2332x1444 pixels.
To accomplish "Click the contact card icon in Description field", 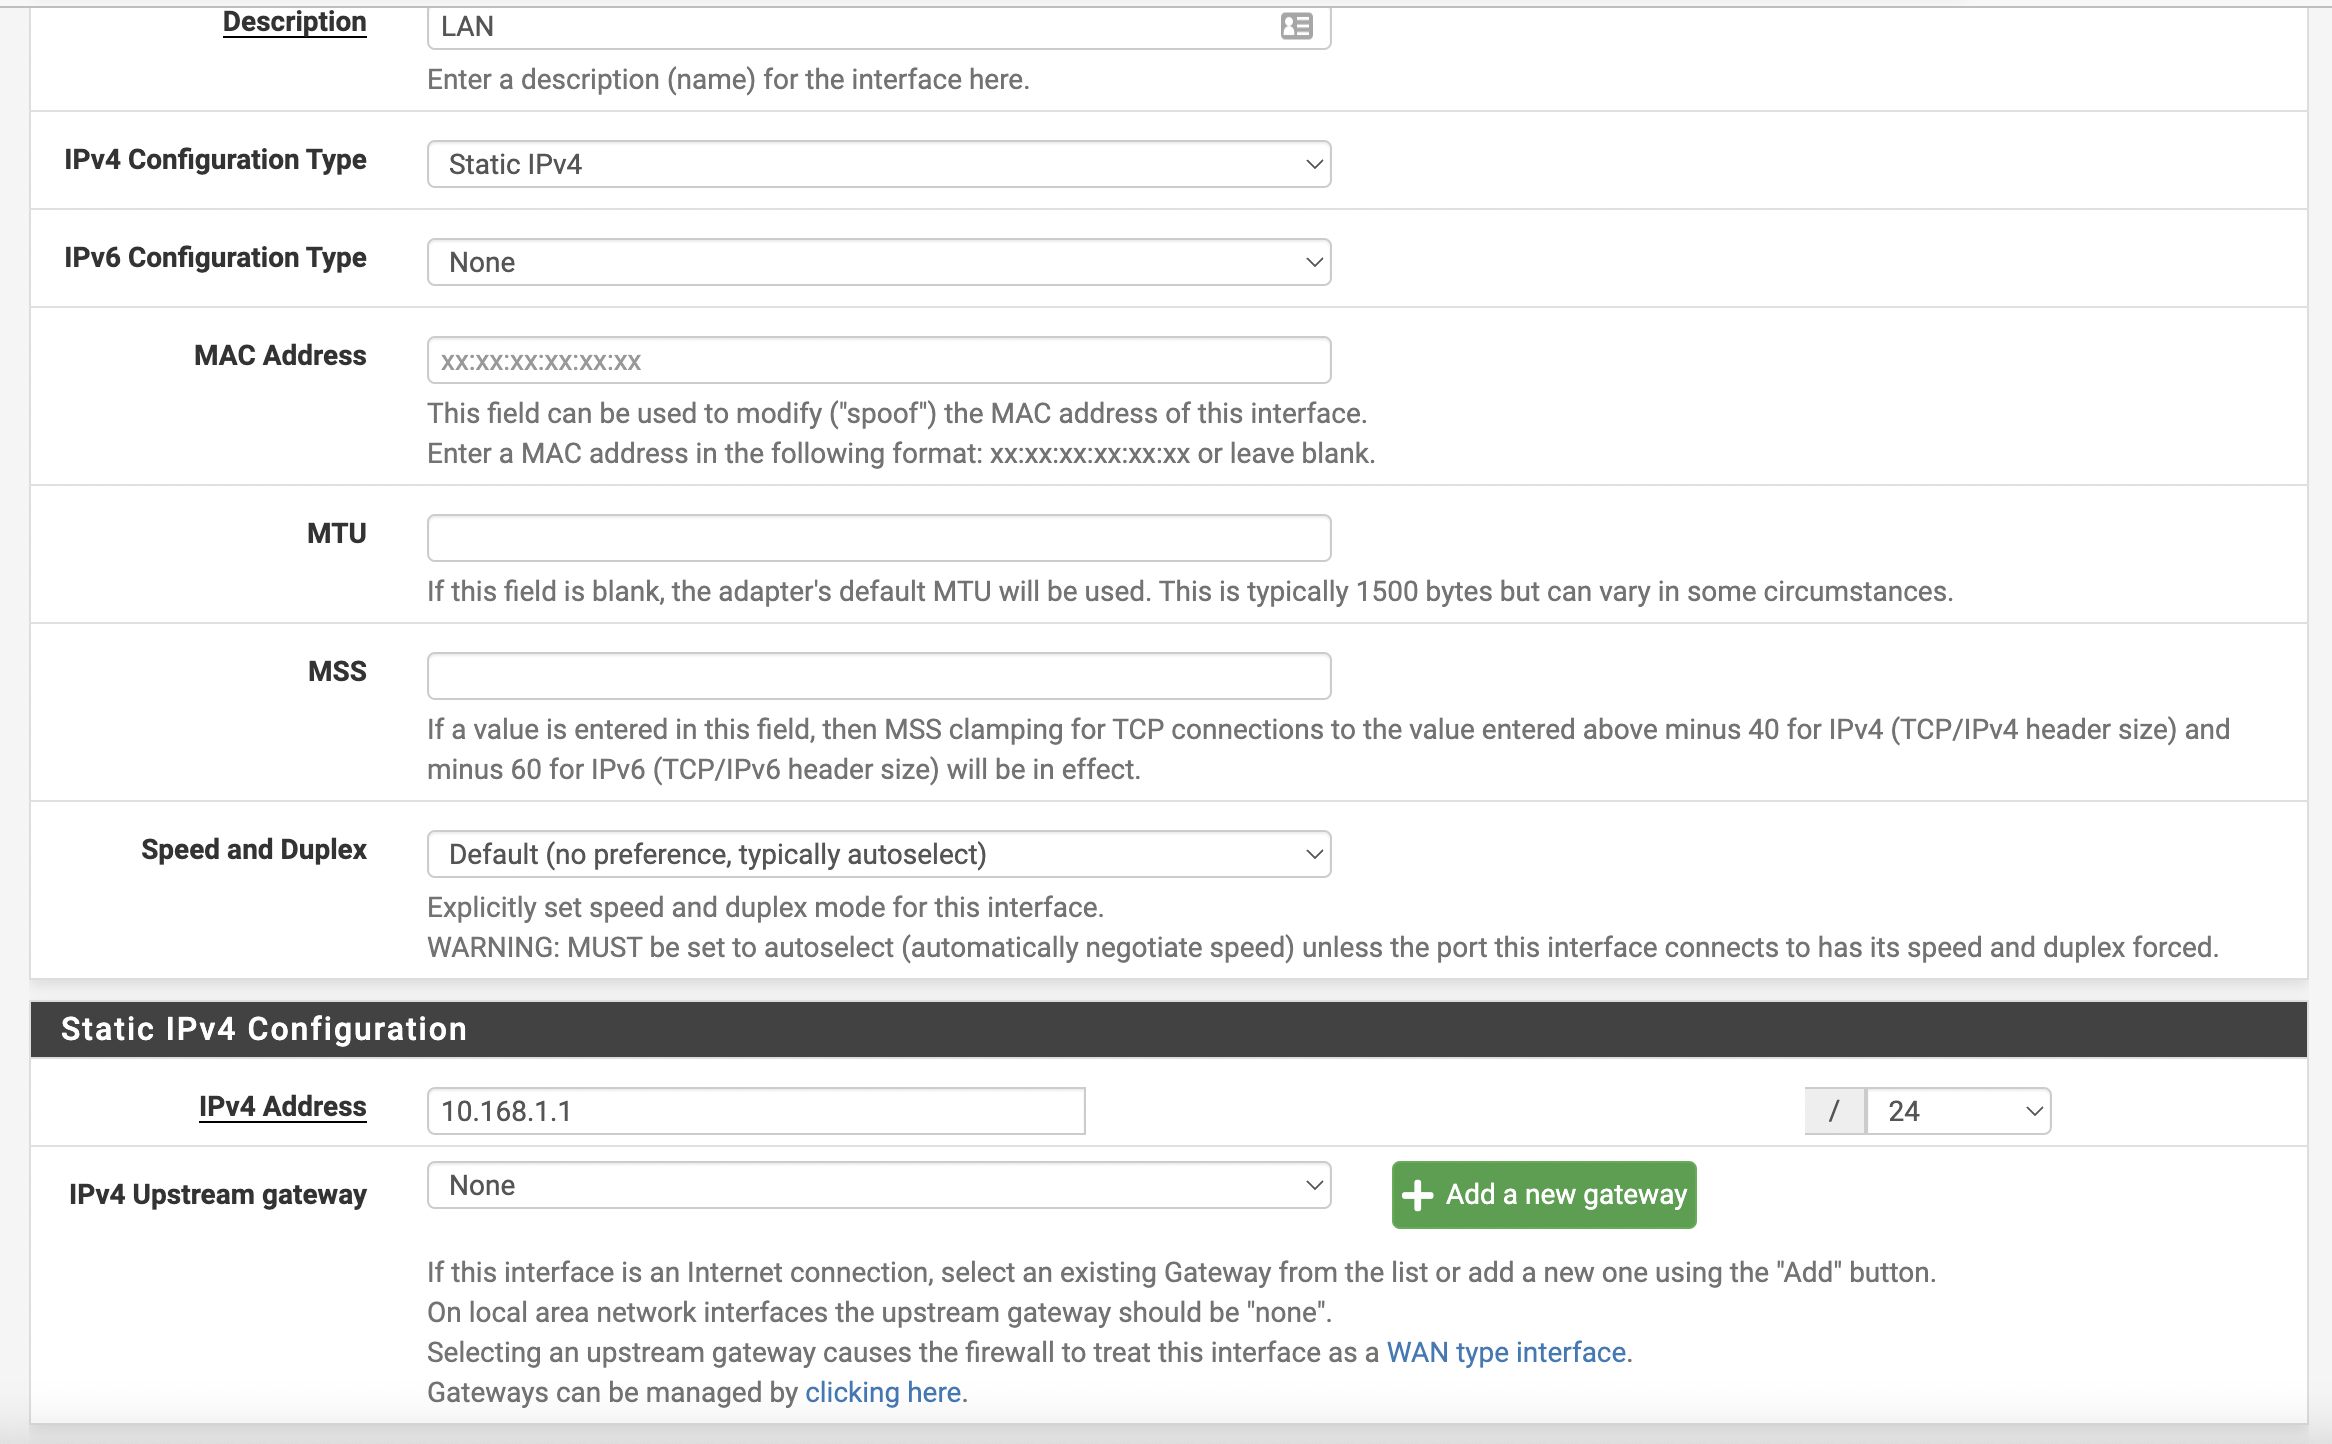I will (x=1296, y=26).
